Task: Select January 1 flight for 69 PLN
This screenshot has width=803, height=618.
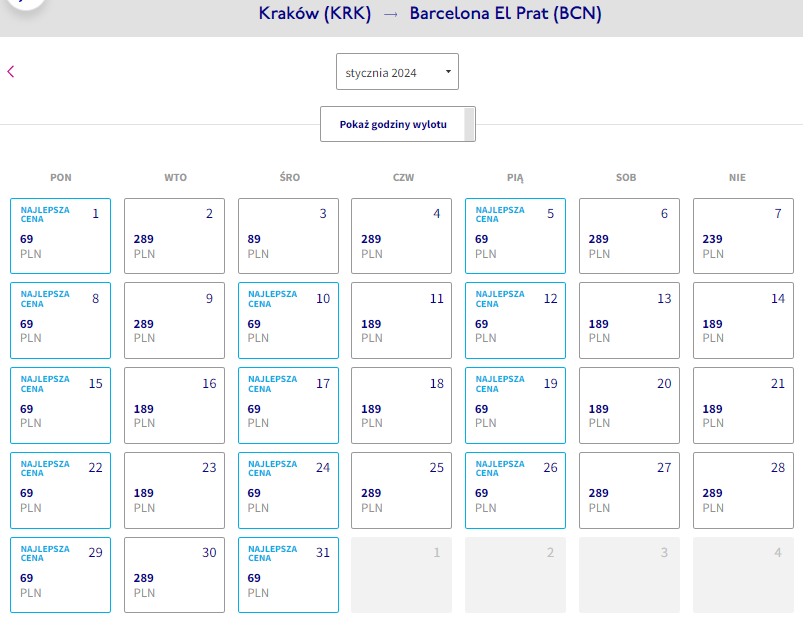Action: [x=60, y=236]
